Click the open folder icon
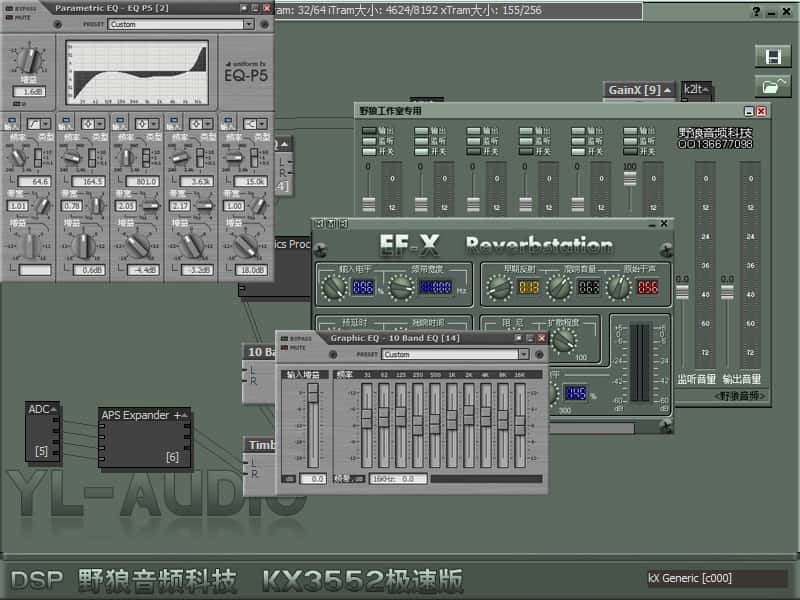The height and width of the screenshot is (600, 800). pyautogui.click(x=773, y=86)
